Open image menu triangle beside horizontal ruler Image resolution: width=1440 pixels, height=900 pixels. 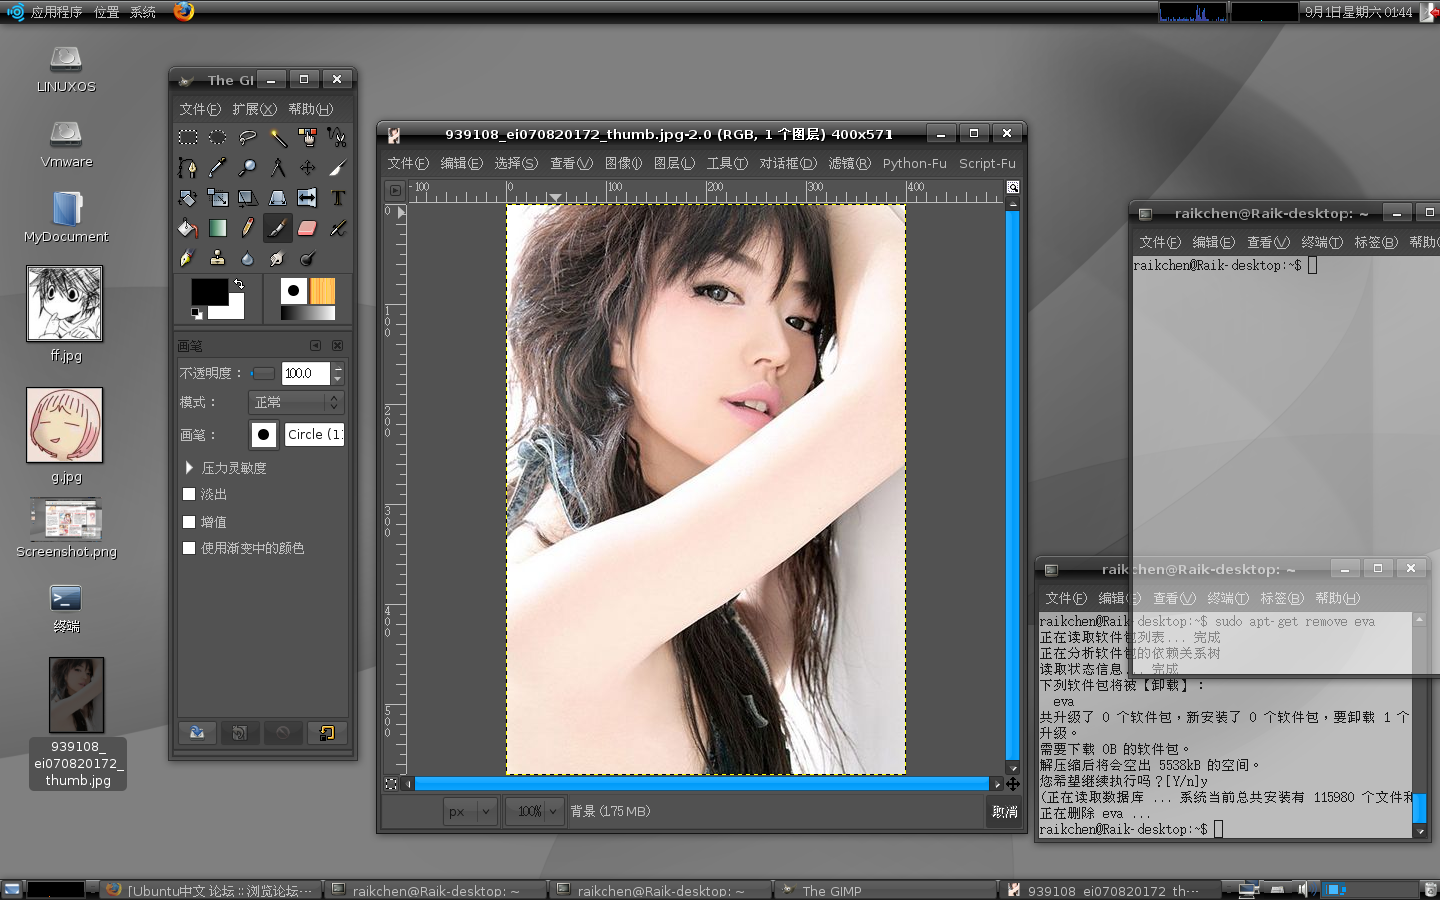click(395, 189)
